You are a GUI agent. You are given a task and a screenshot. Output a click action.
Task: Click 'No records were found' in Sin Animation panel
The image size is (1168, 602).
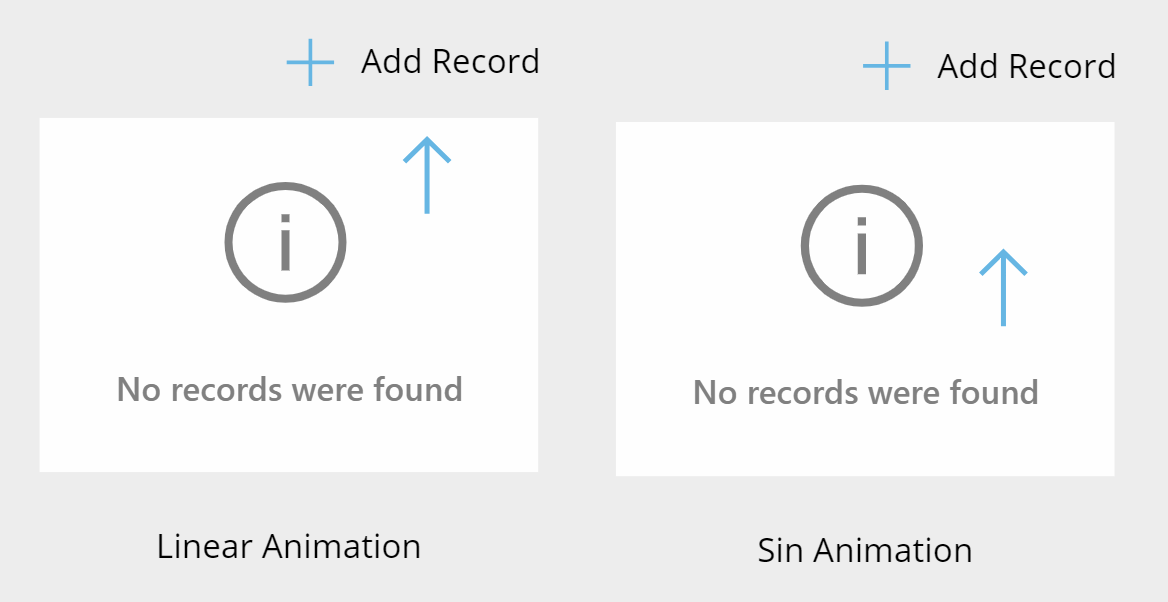pos(866,393)
